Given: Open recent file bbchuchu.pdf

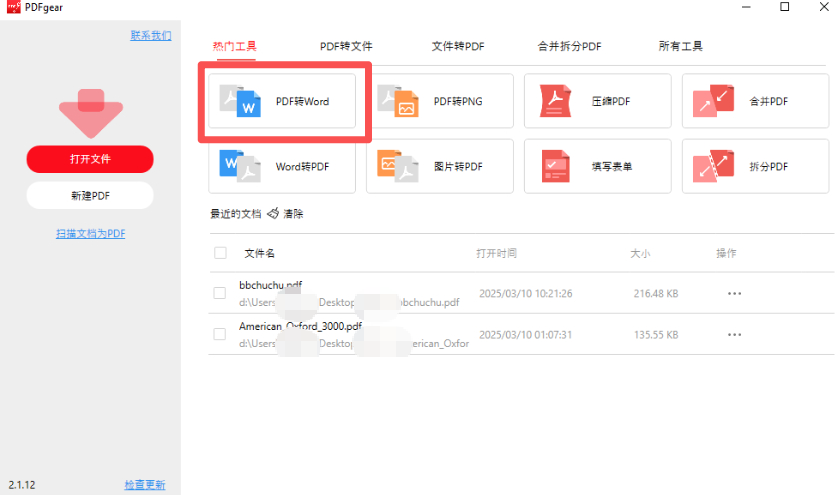Looking at the screenshot, I should click(271, 285).
